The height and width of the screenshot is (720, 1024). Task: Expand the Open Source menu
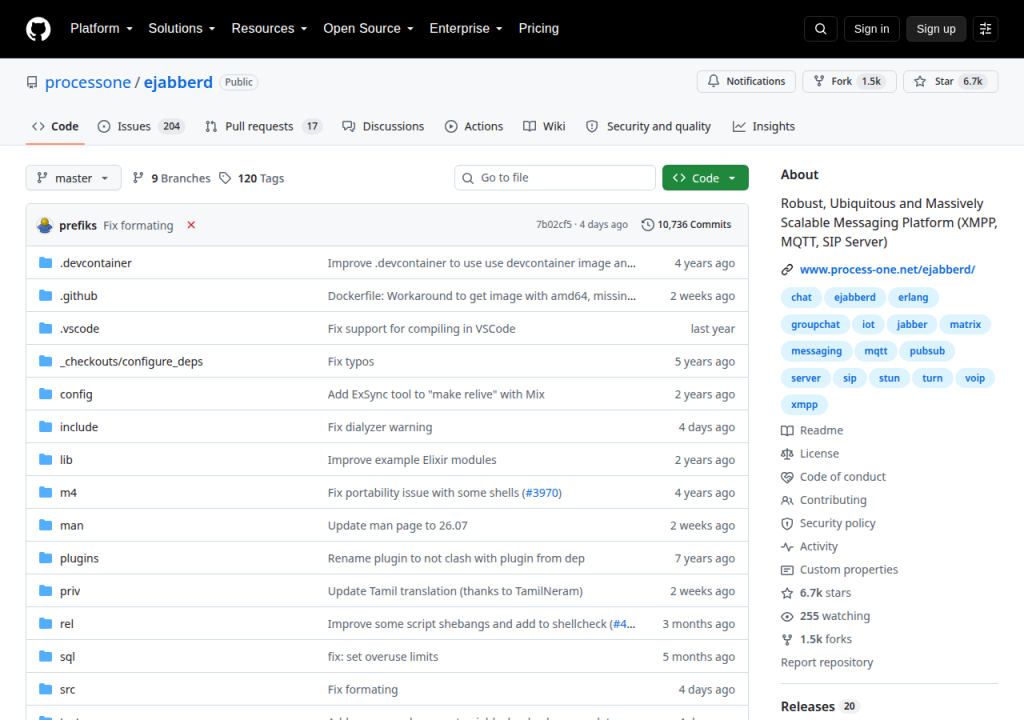tap(368, 29)
